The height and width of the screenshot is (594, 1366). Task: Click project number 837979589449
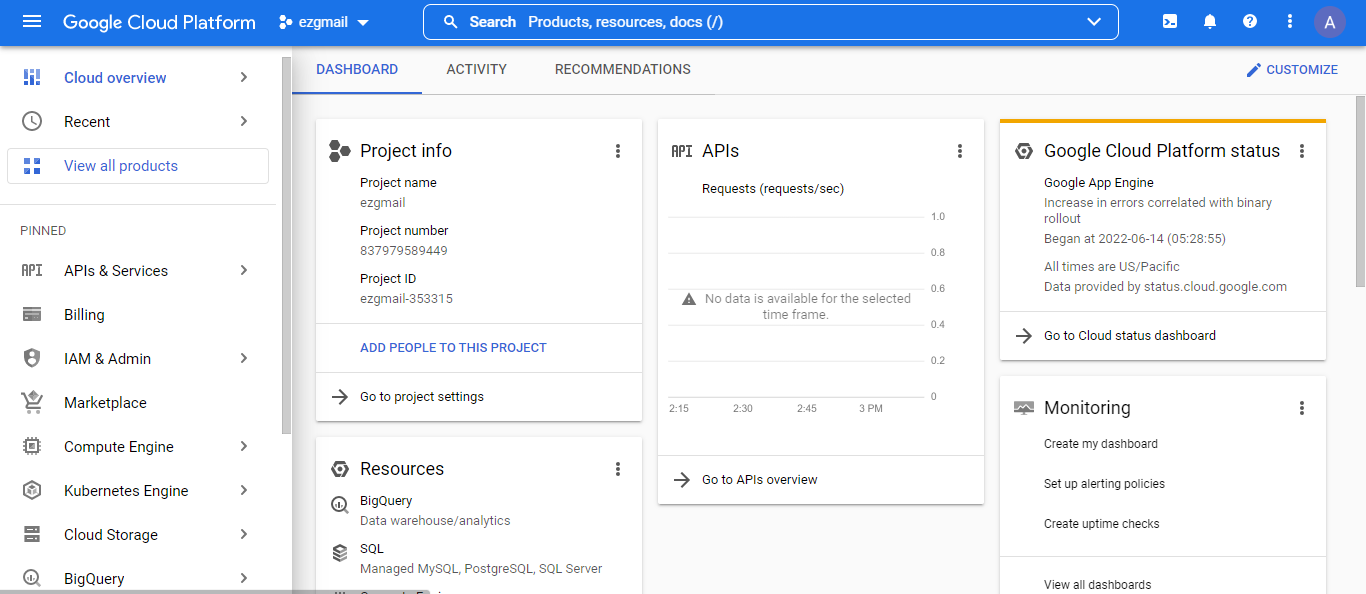(x=404, y=251)
